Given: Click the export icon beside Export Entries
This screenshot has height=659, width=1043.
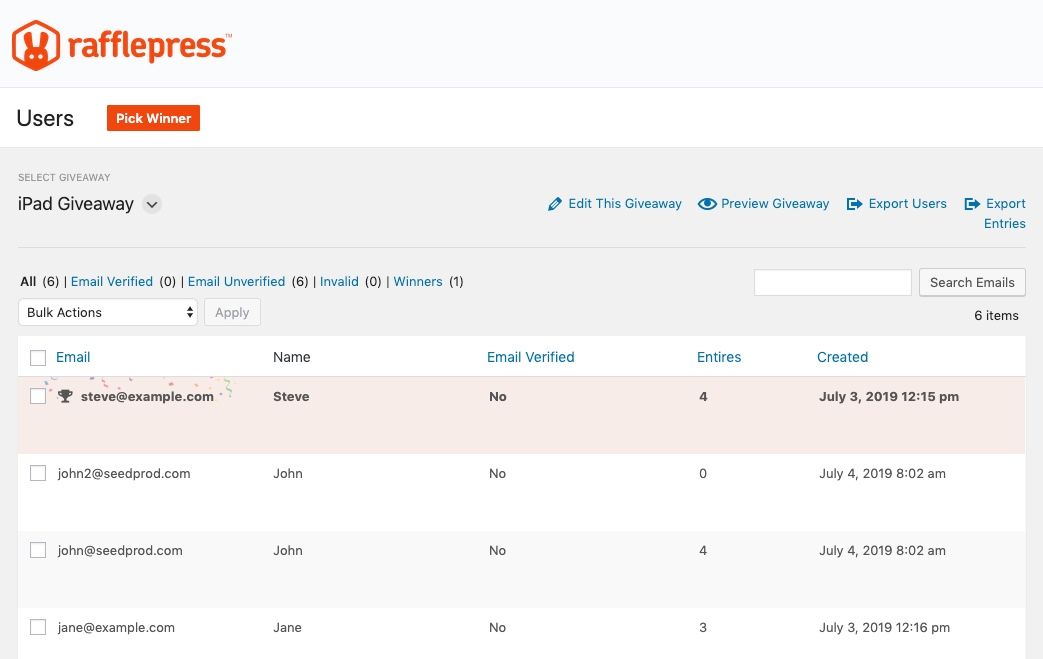Looking at the screenshot, I should coord(972,203).
